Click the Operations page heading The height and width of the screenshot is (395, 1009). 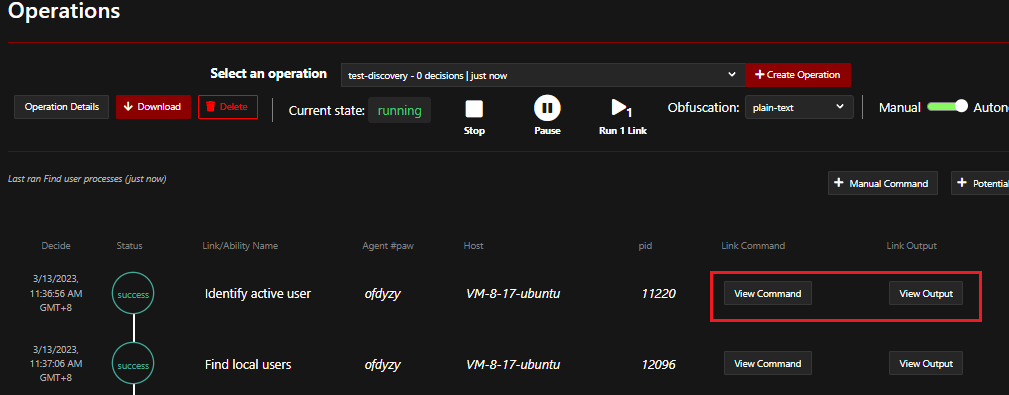64,10
